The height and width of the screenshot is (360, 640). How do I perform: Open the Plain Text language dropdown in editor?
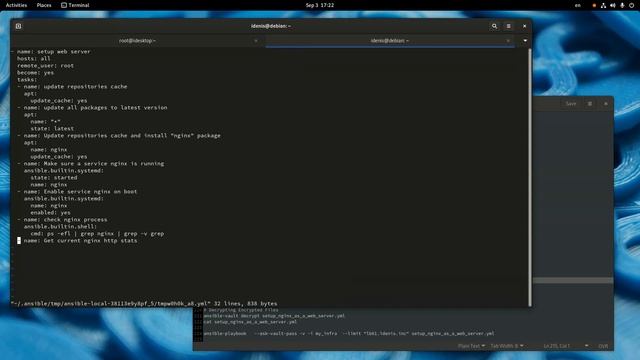[x=471, y=346]
